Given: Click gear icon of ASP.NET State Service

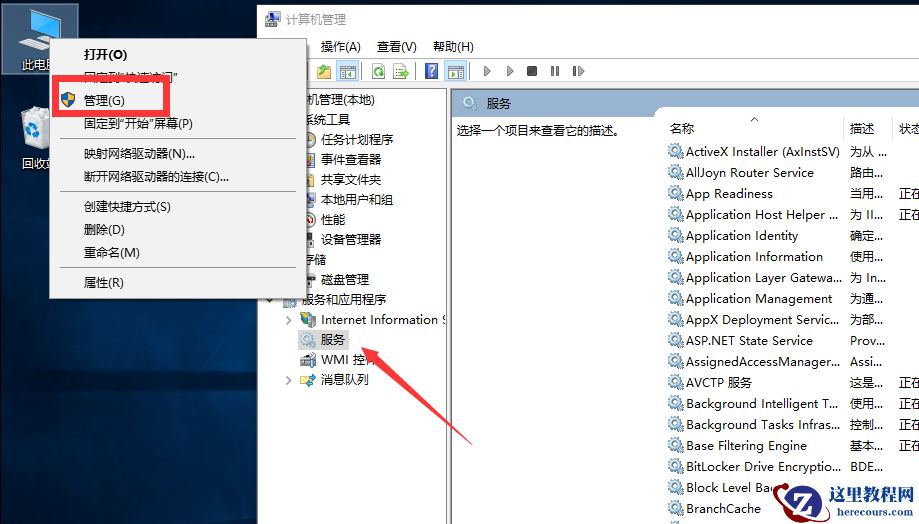Looking at the screenshot, I should pos(676,341).
